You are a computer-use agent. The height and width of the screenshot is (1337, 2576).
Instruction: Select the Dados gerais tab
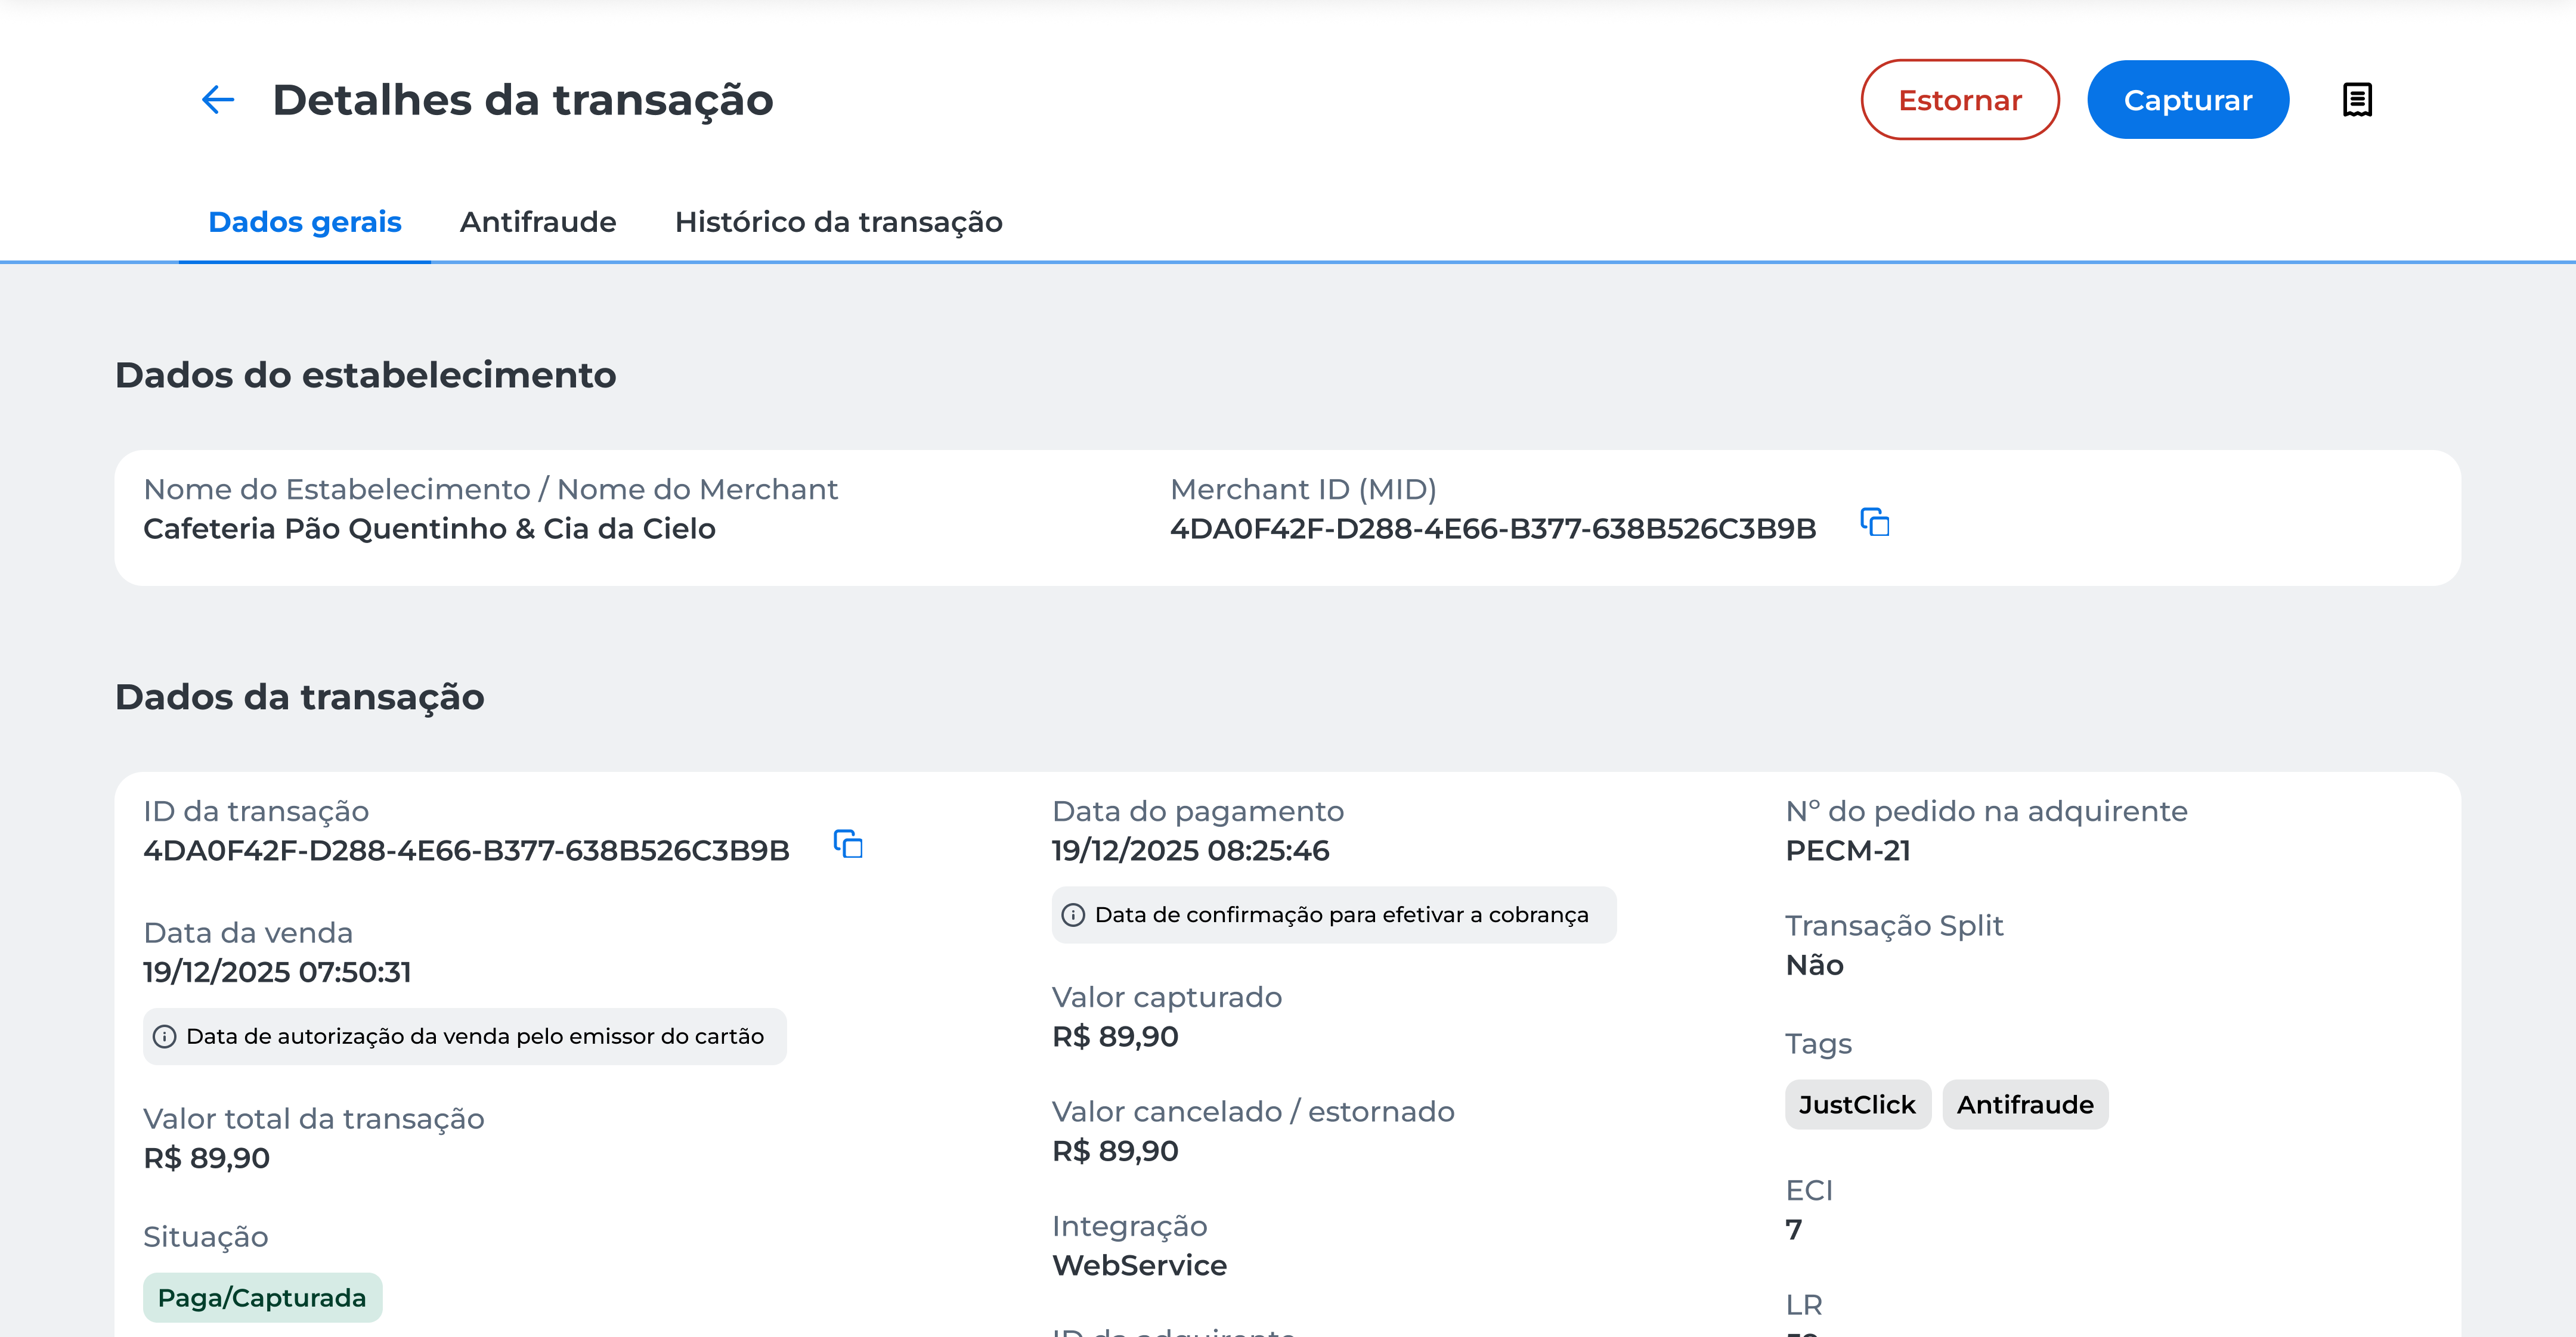point(305,222)
